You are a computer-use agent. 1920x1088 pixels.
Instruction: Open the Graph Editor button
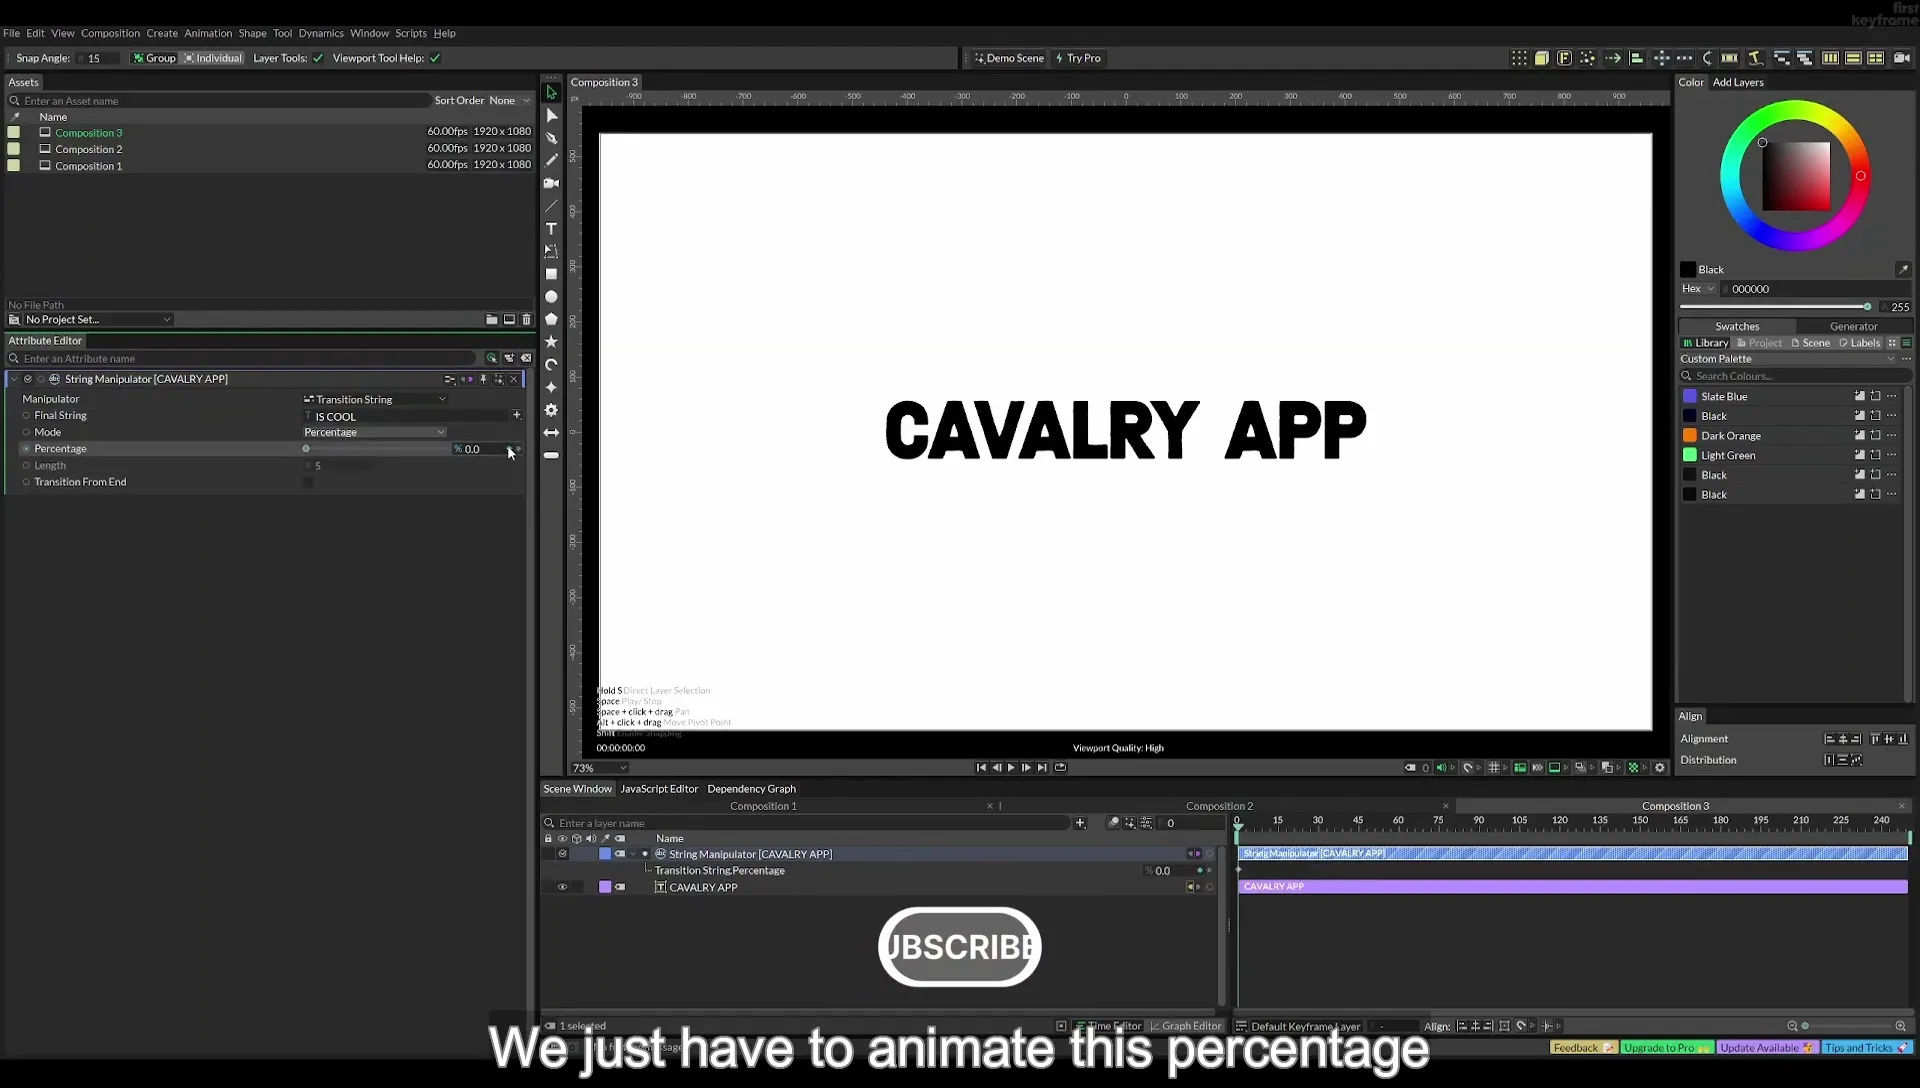[x=1185, y=1026]
